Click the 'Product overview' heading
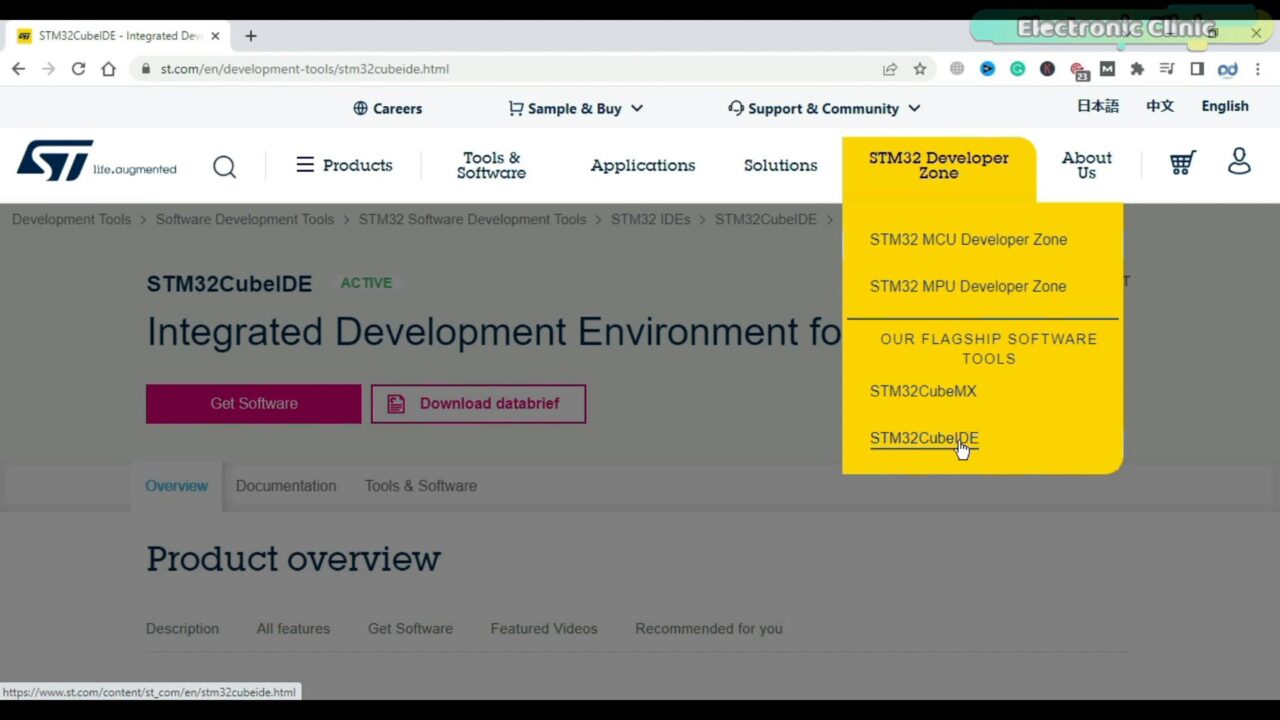Viewport: 1280px width, 720px height. [293, 558]
